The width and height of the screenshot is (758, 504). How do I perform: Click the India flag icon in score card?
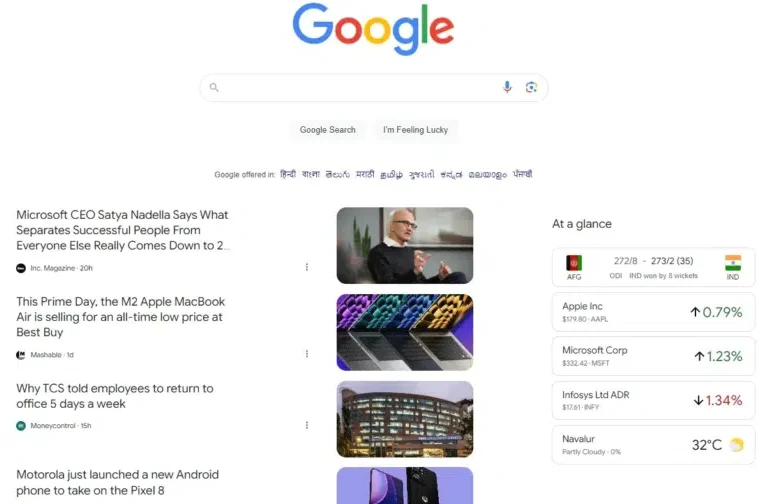click(x=733, y=263)
